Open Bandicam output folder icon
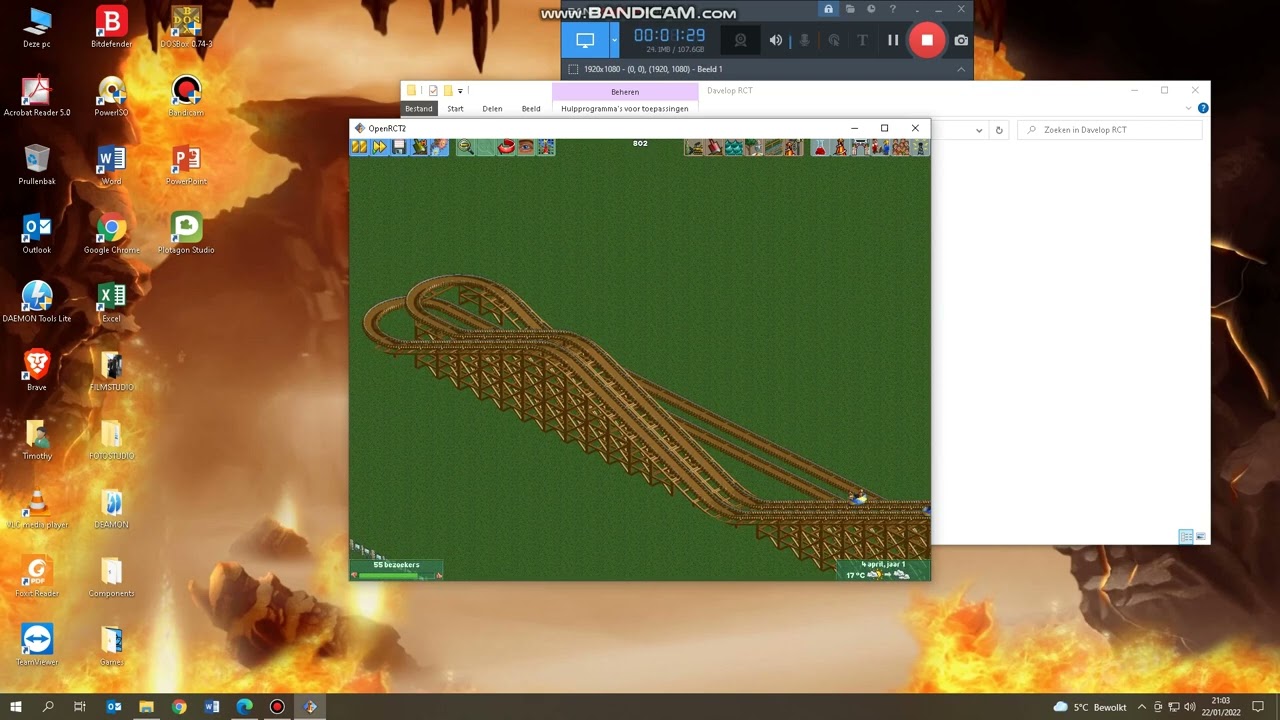This screenshot has height=720, width=1280. coord(850,9)
